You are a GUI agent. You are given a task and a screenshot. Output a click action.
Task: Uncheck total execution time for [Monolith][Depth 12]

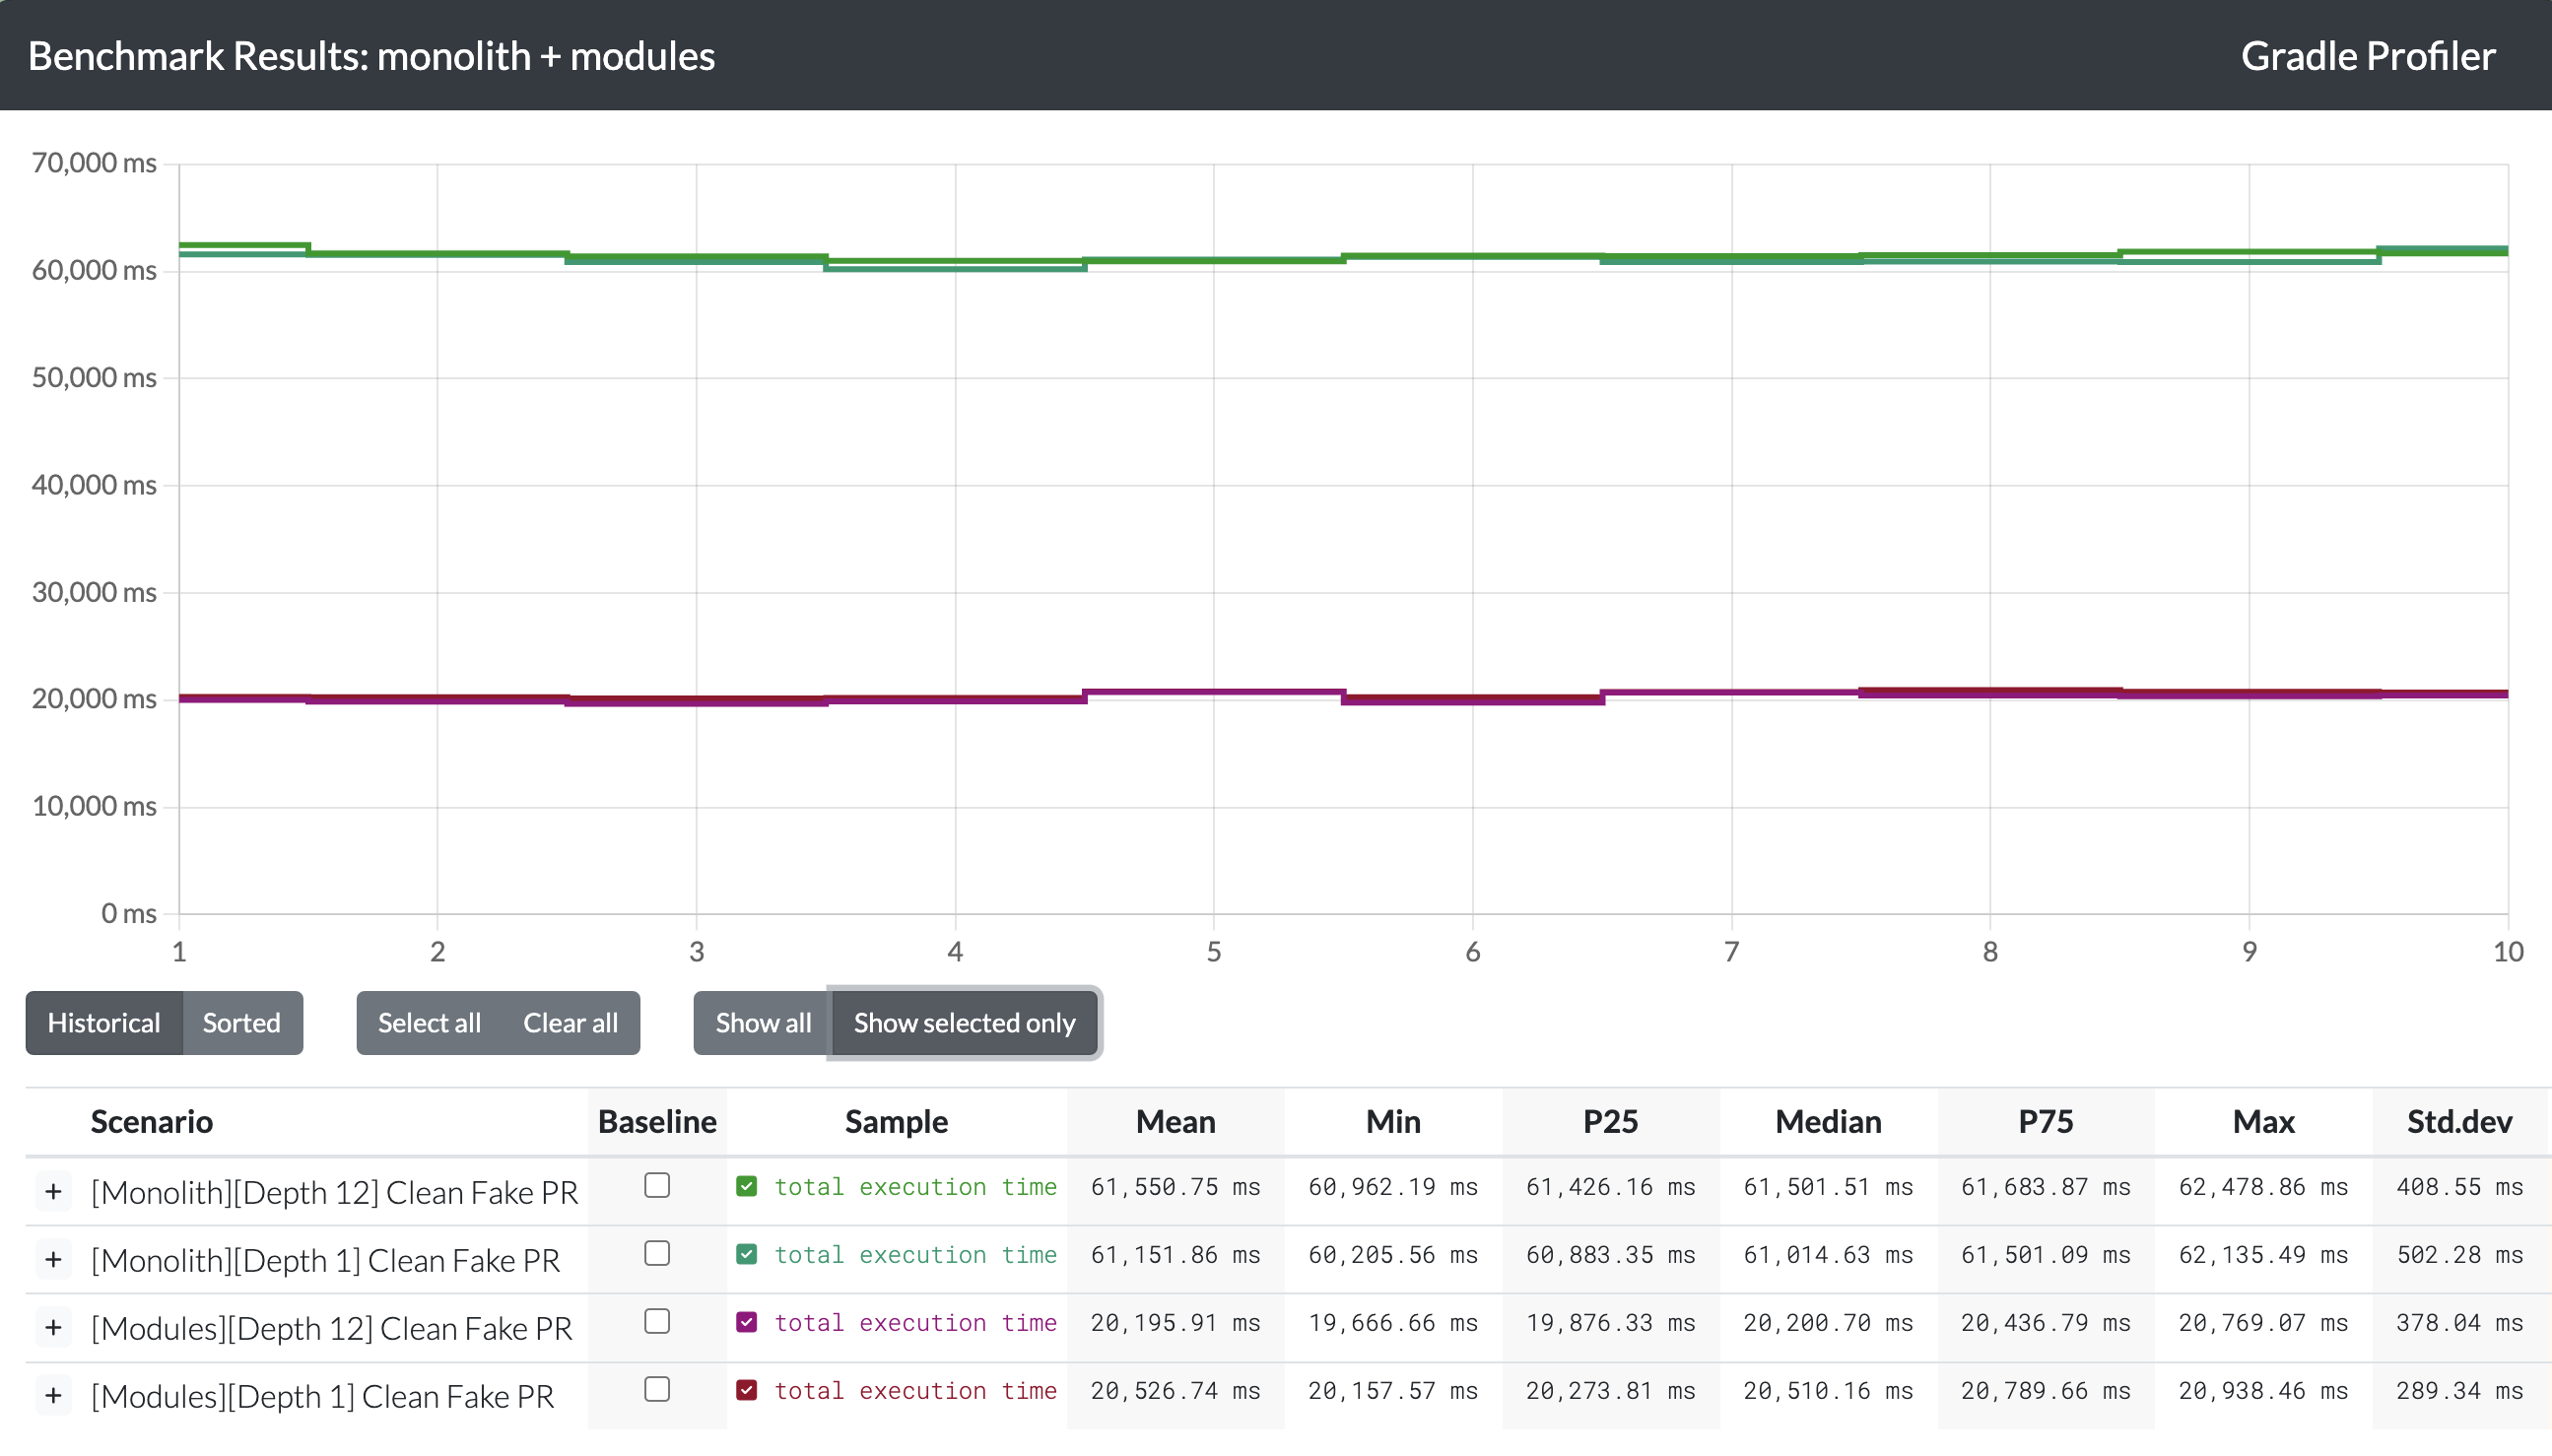coord(747,1186)
